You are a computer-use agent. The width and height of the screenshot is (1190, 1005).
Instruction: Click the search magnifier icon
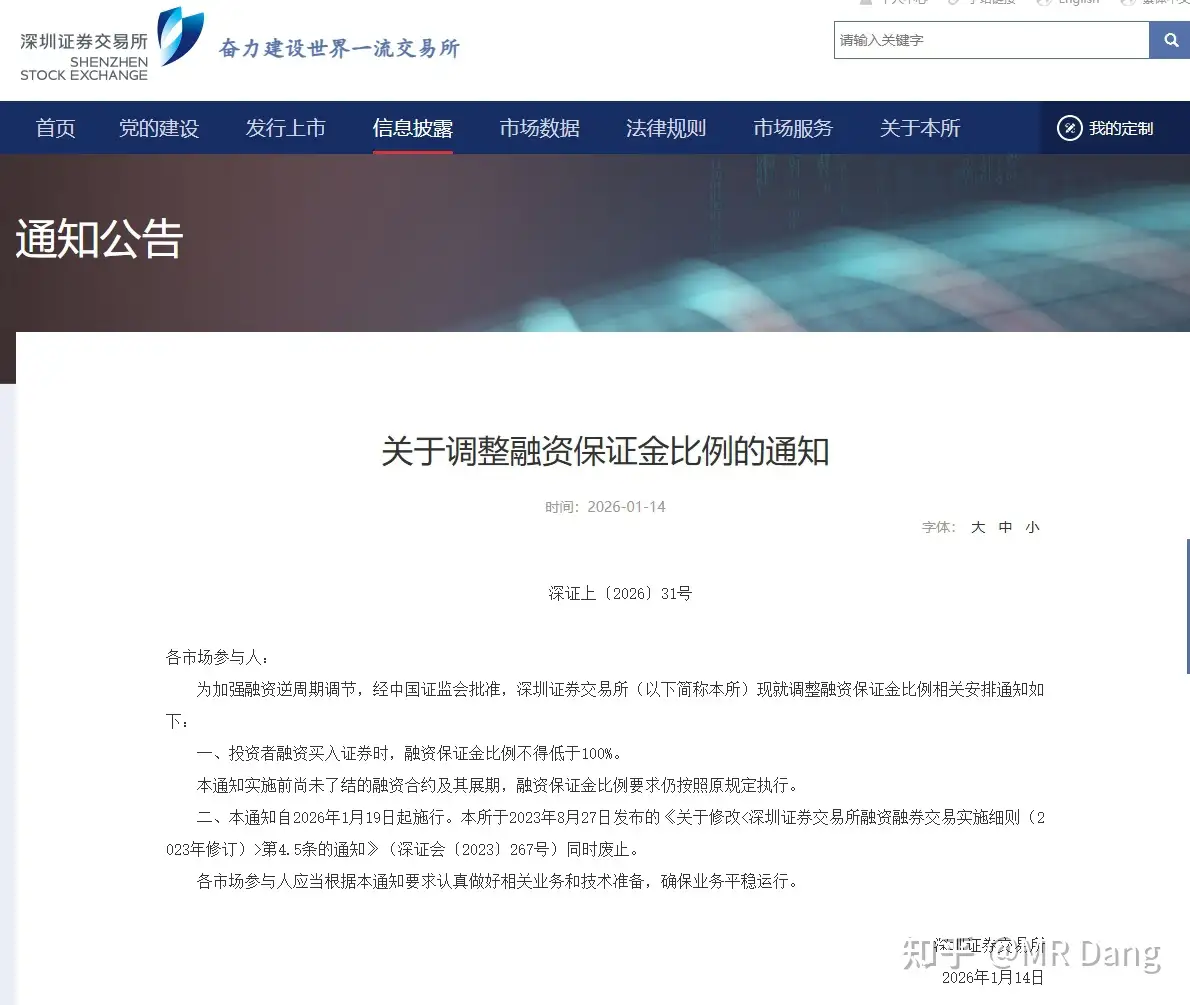click(x=1169, y=40)
